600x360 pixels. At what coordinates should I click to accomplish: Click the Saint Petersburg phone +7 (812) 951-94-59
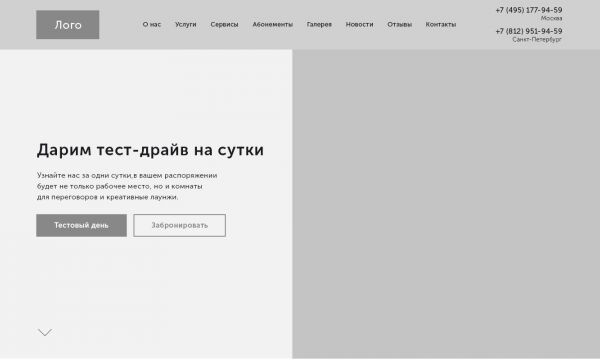(529, 31)
